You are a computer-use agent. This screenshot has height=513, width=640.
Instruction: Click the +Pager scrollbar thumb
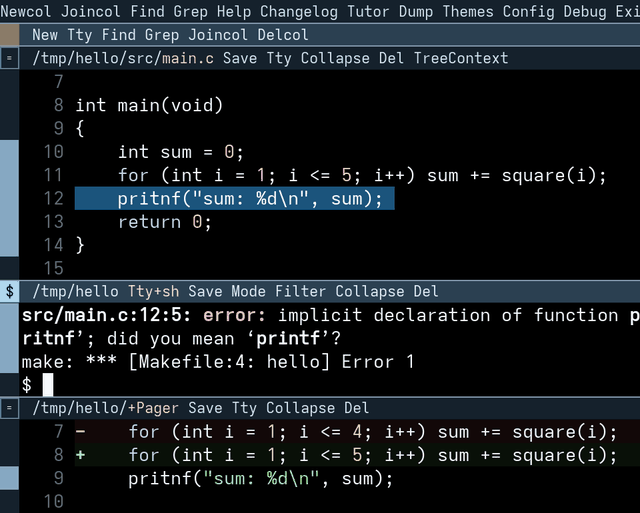click(x=9, y=478)
